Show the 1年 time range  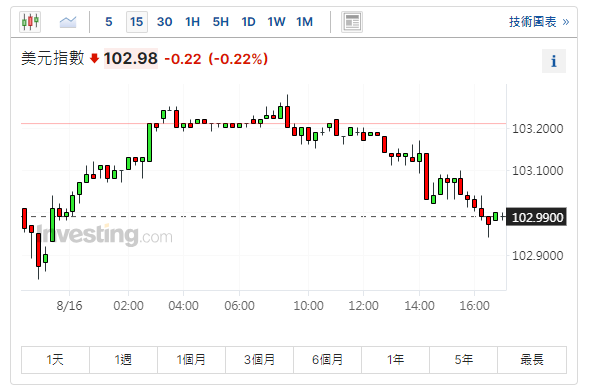point(395,359)
